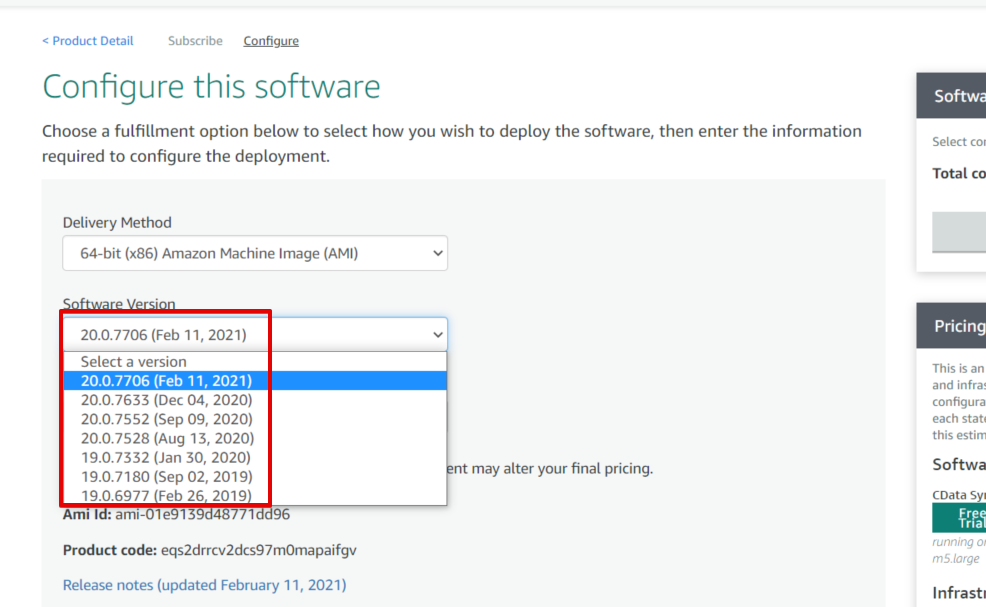The image size is (986, 607).
Task: Select version 20.0.7552 (Sep 09, 2020)
Action: [255, 419]
